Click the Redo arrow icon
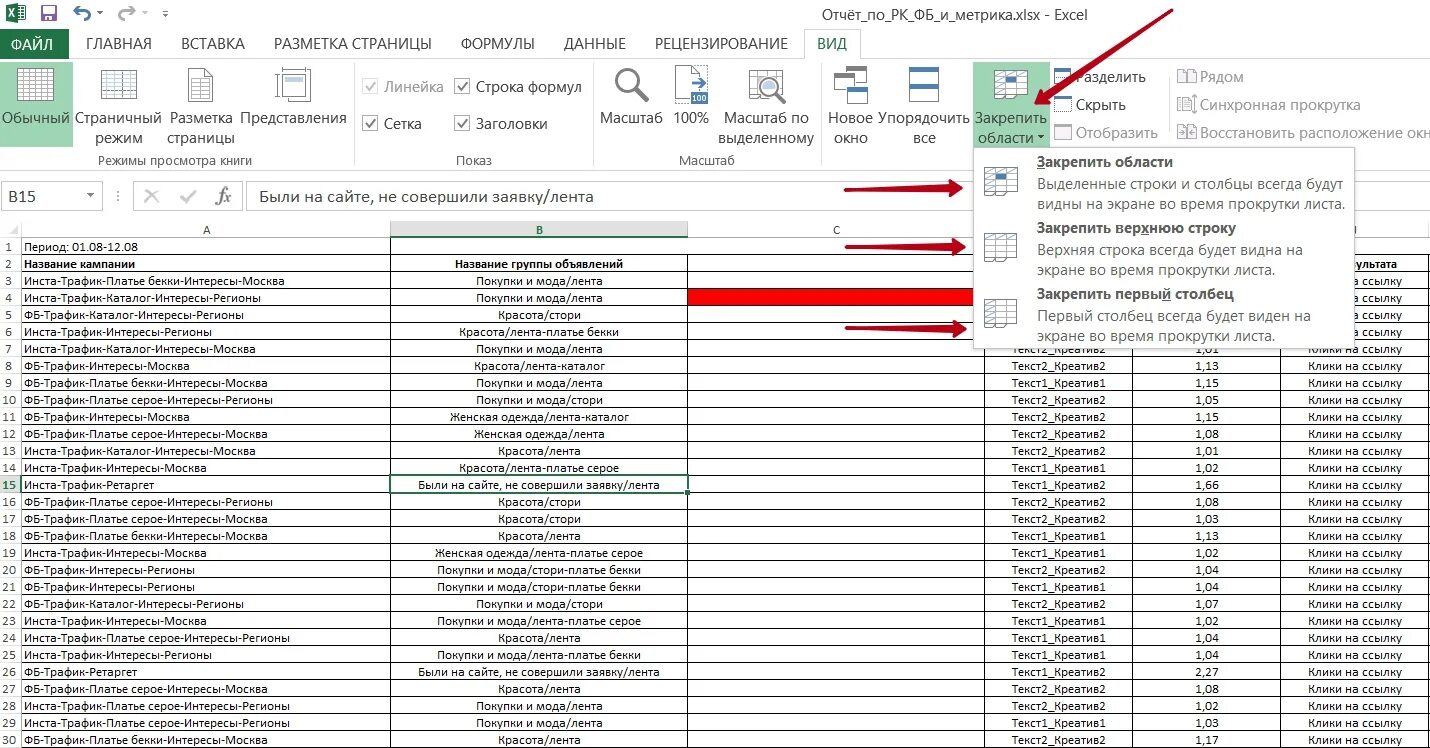Viewport: 1430px width, 748px height. click(125, 14)
